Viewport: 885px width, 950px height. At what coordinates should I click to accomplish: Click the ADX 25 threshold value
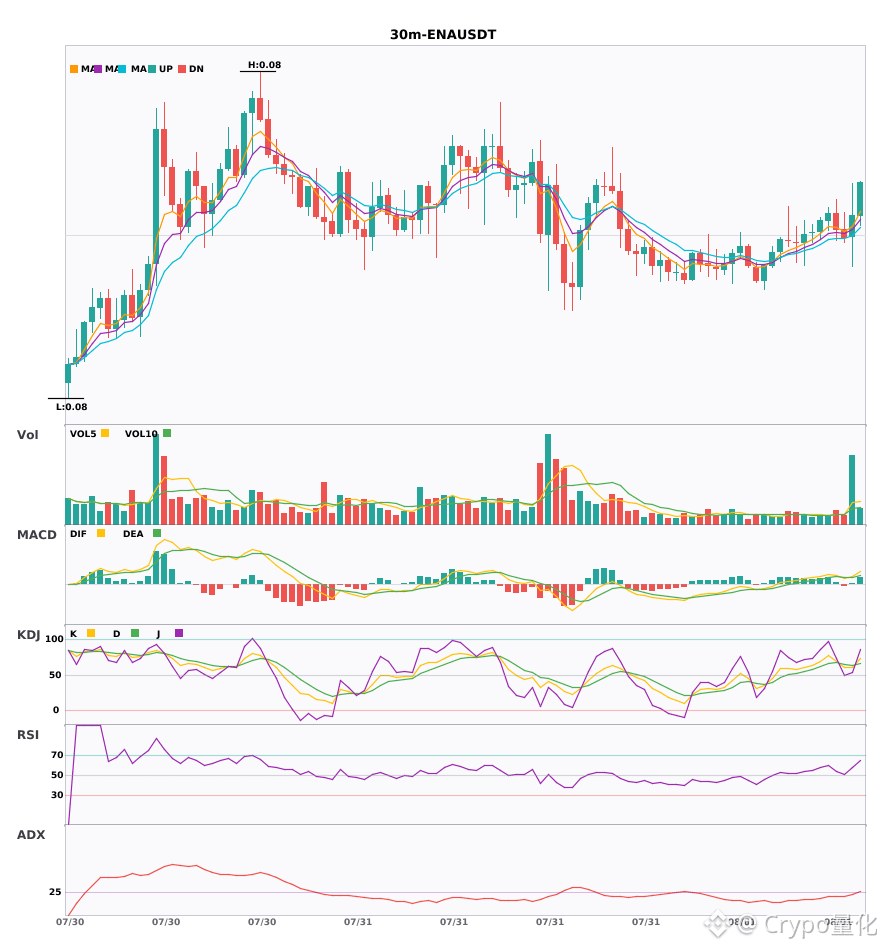point(55,891)
